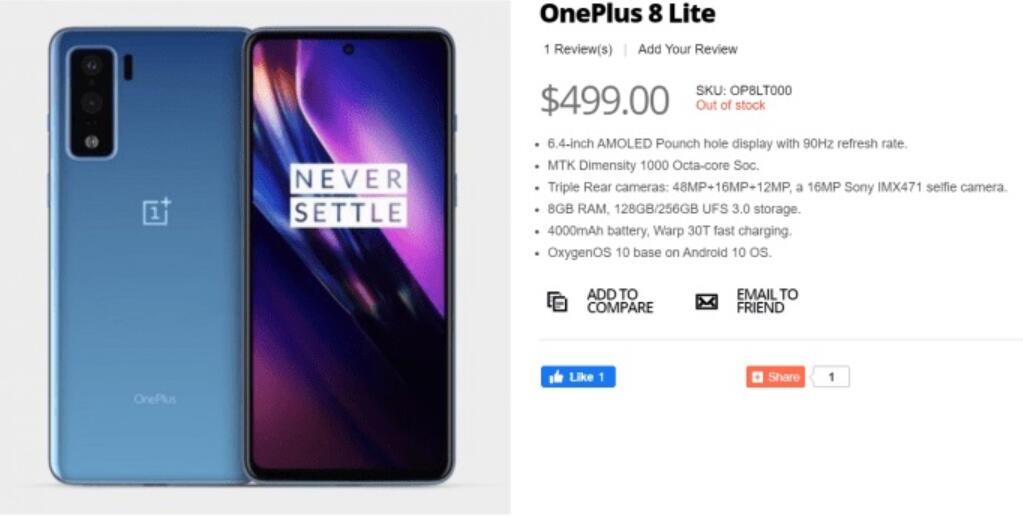Click the SKU: OP8LT000 text
1023x517 pixels.
tap(744, 91)
